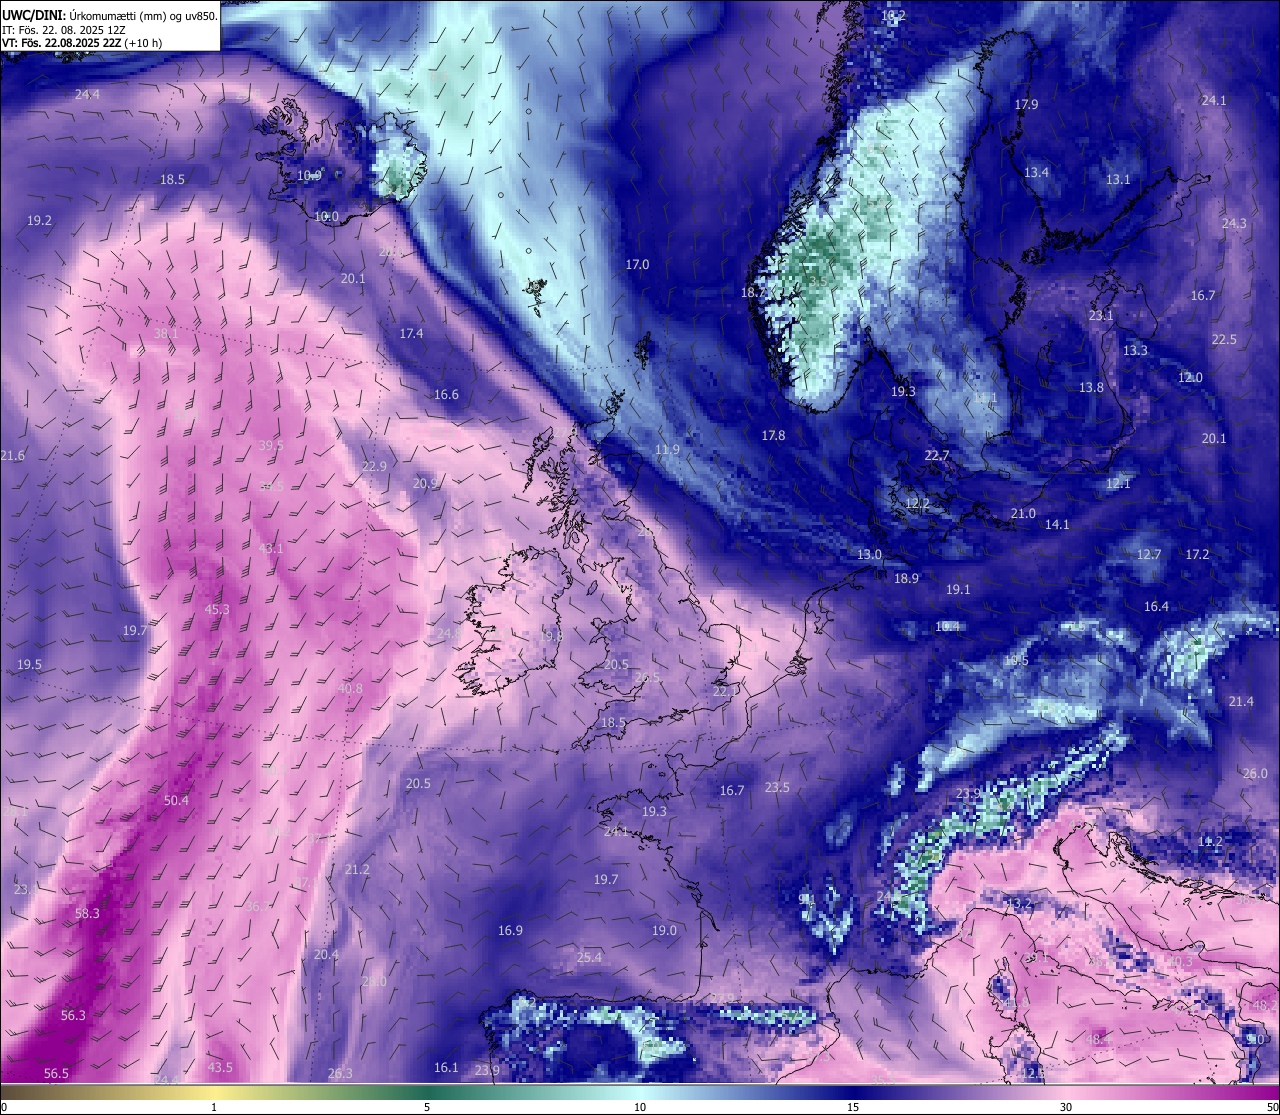This screenshot has height=1115, width=1280.
Task: Click the 11.9 value label
Action: point(667,450)
